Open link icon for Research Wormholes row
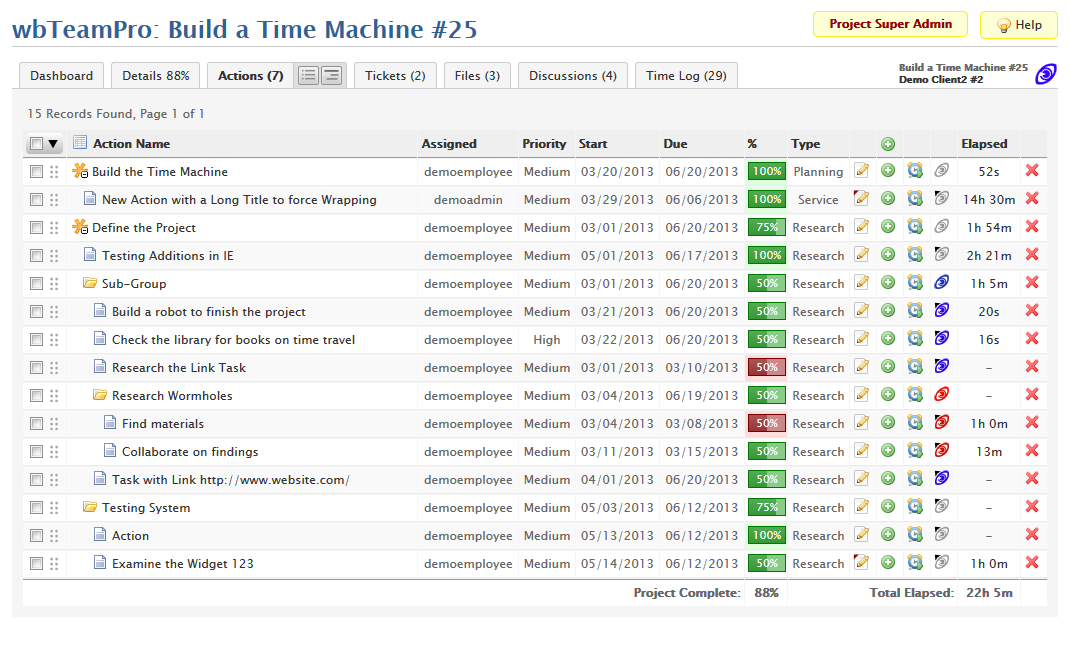The image size is (1069, 665). click(941, 395)
